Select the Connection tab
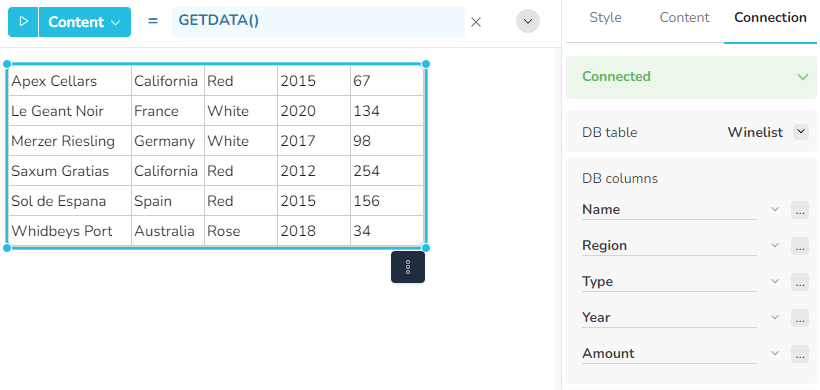The width and height of the screenshot is (820, 390). click(770, 17)
